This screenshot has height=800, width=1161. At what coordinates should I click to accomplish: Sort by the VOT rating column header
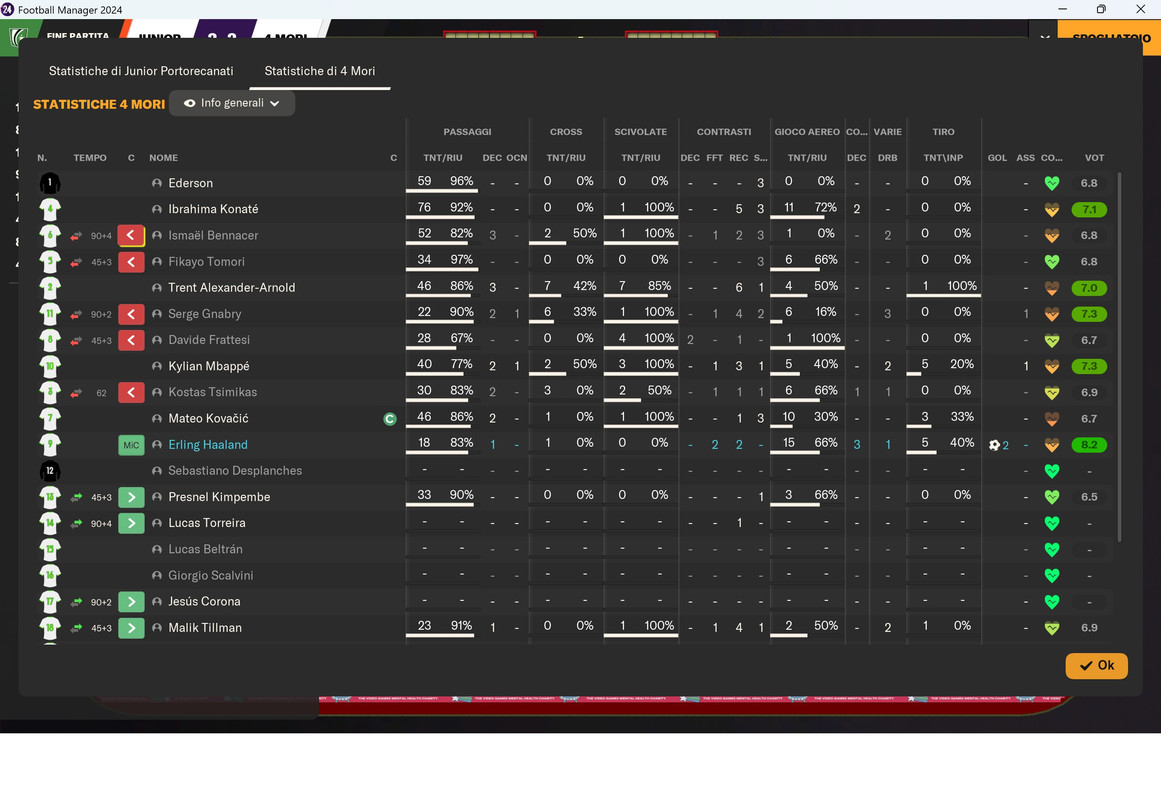click(x=1094, y=158)
